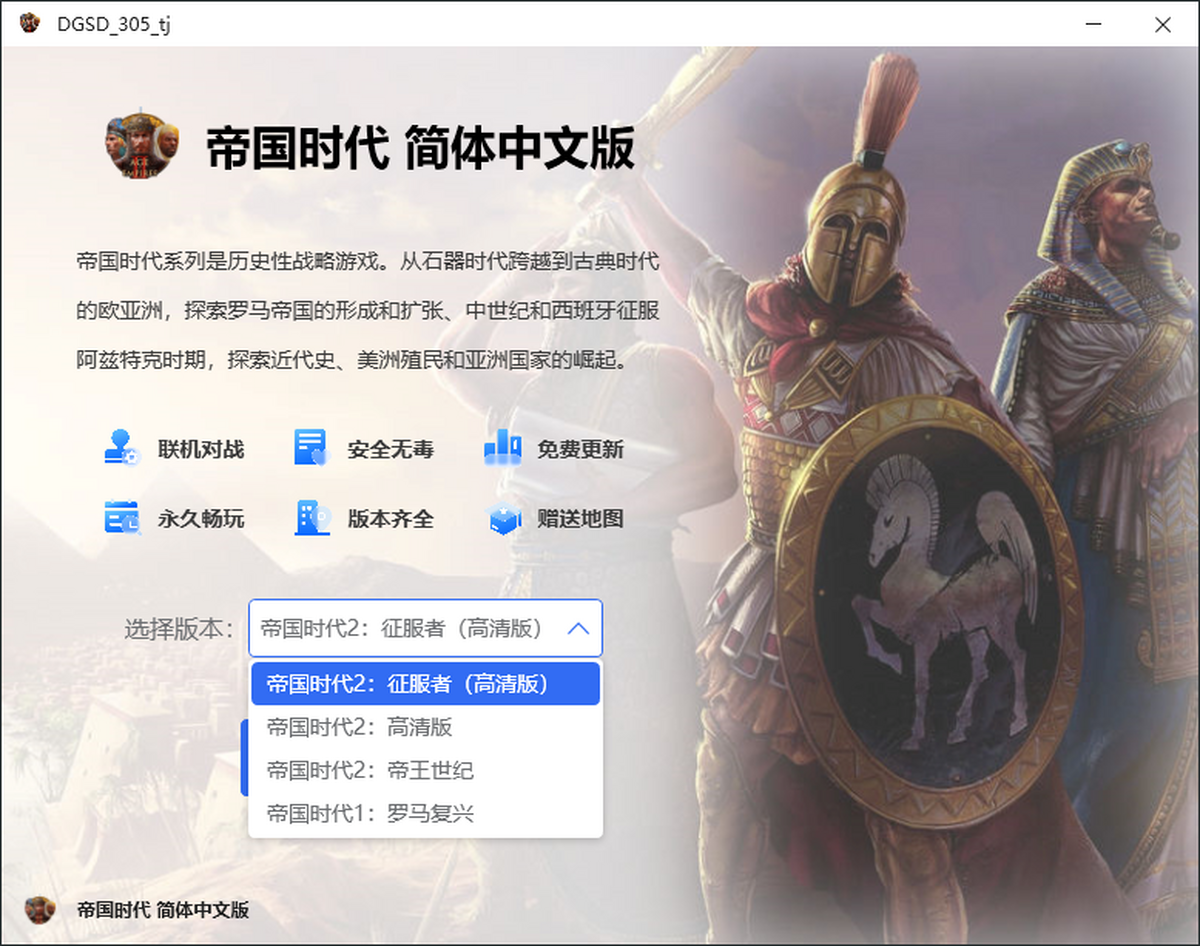Viewport: 1200px width, 946px height.
Task: Click the 安全无毒 document shield icon
Action: (310, 448)
